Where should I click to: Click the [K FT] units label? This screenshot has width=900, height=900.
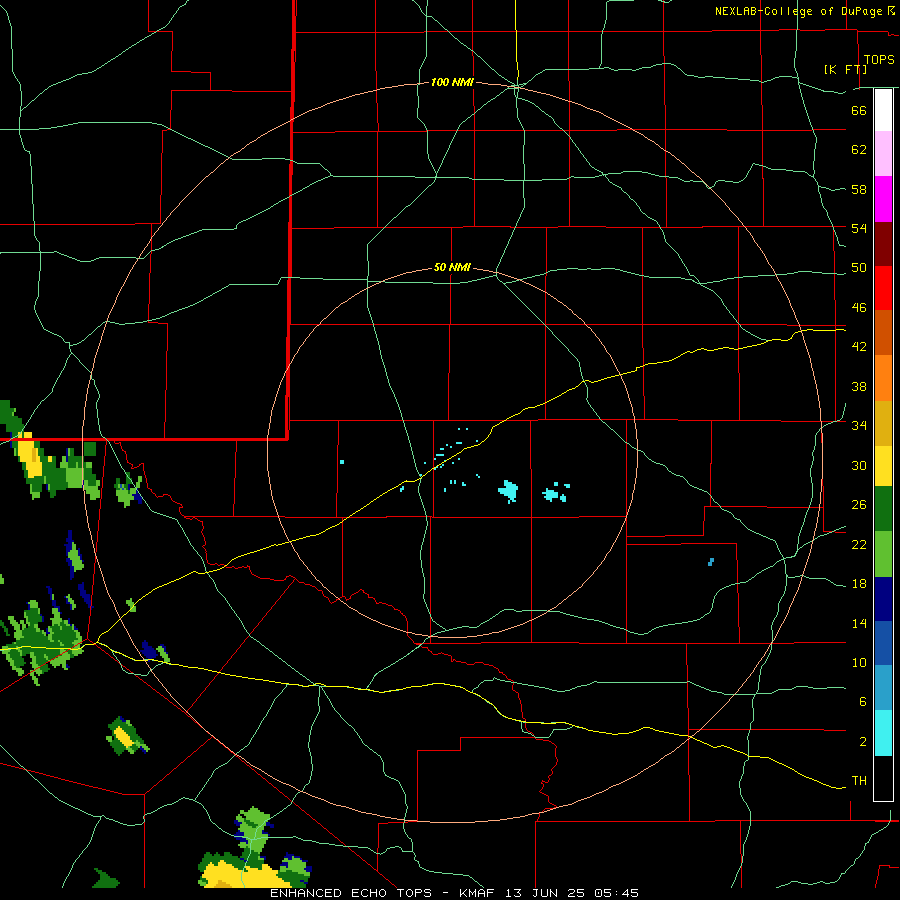pos(845,69)
